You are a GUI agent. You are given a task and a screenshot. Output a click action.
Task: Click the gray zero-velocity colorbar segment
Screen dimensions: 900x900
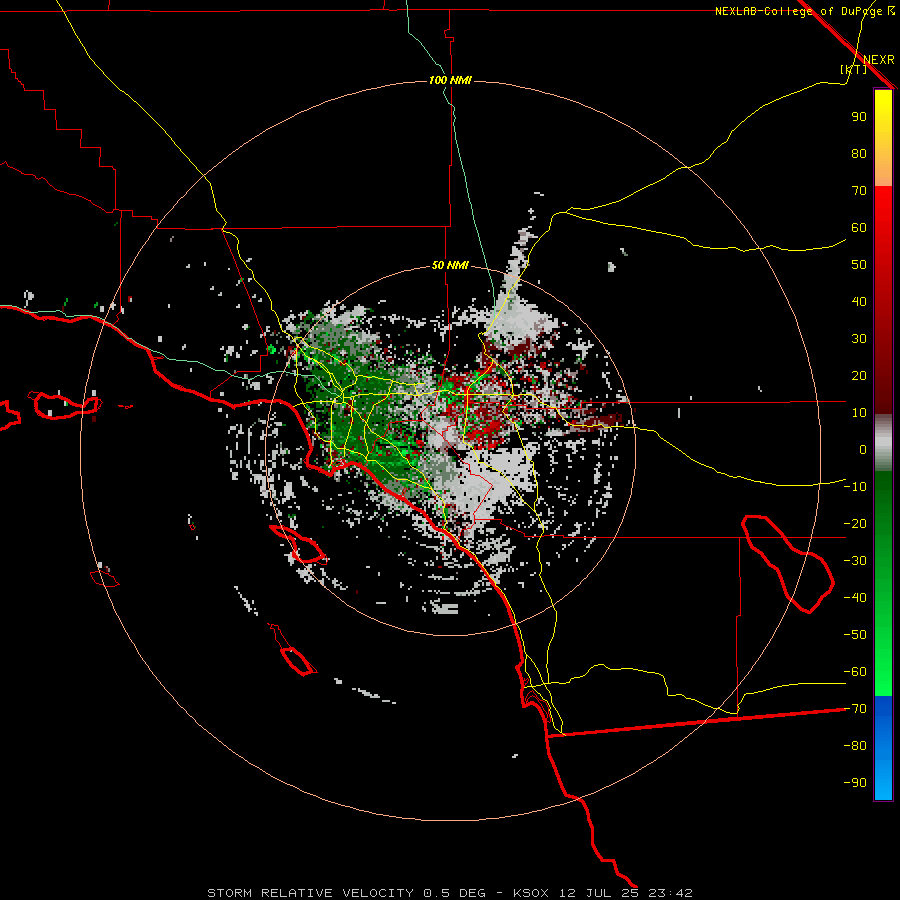[x=883, y=443]
